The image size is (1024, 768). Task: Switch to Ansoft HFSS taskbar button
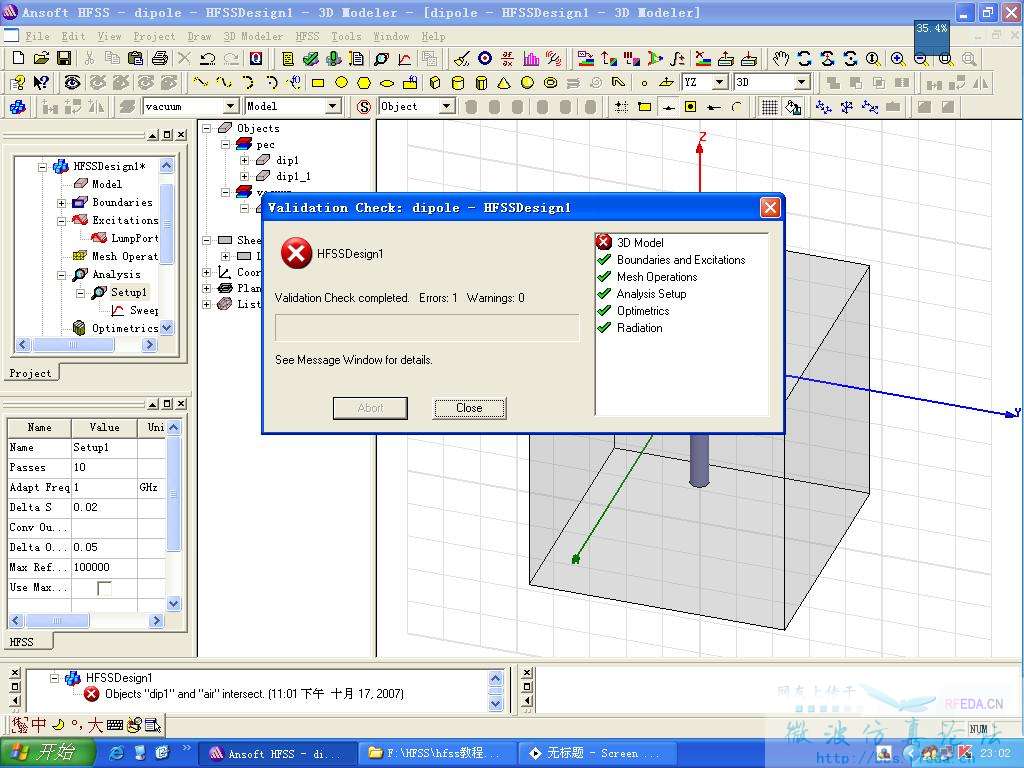coord(277,754)
